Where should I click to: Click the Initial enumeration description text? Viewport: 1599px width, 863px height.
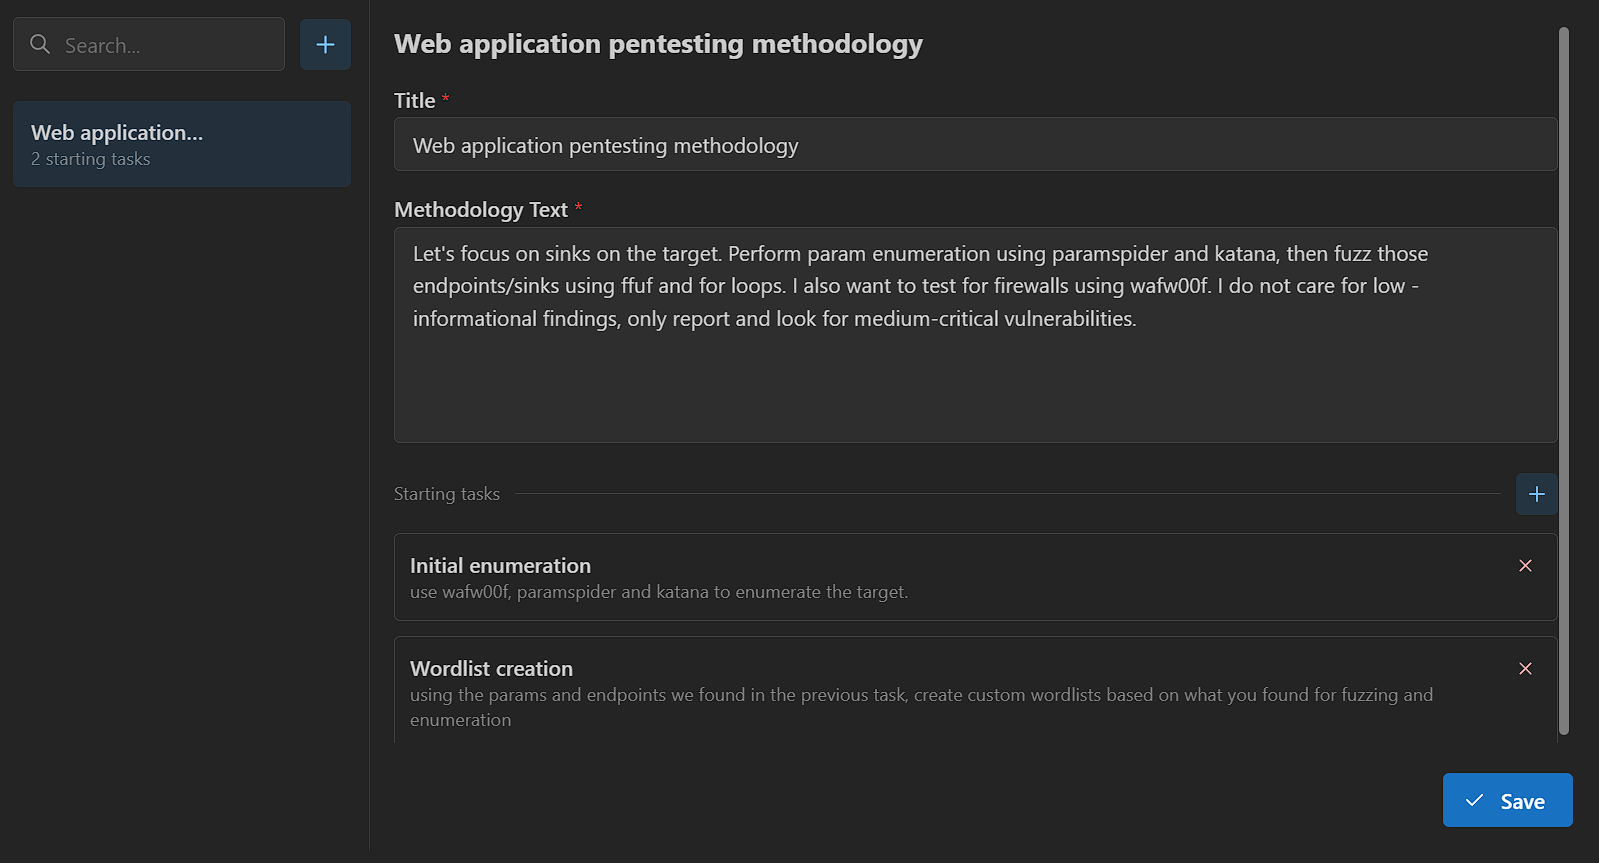[659, 592]
